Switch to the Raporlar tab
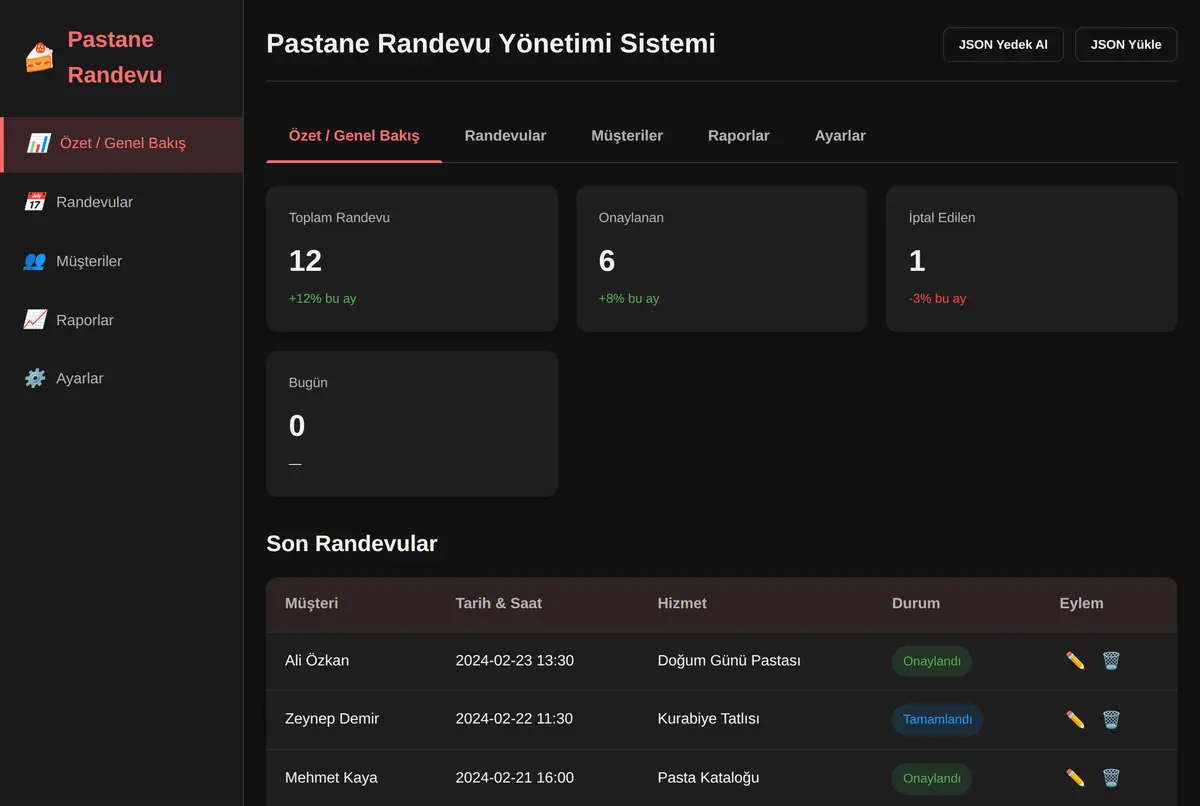The image size is (1200, 806). click(x=739, y=136)
